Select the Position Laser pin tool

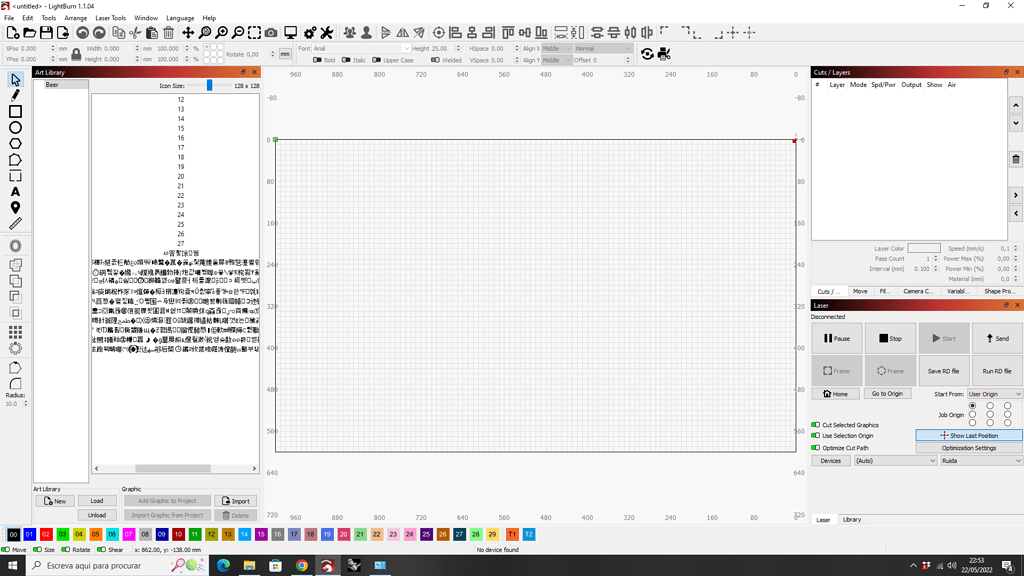coord(15,208)
